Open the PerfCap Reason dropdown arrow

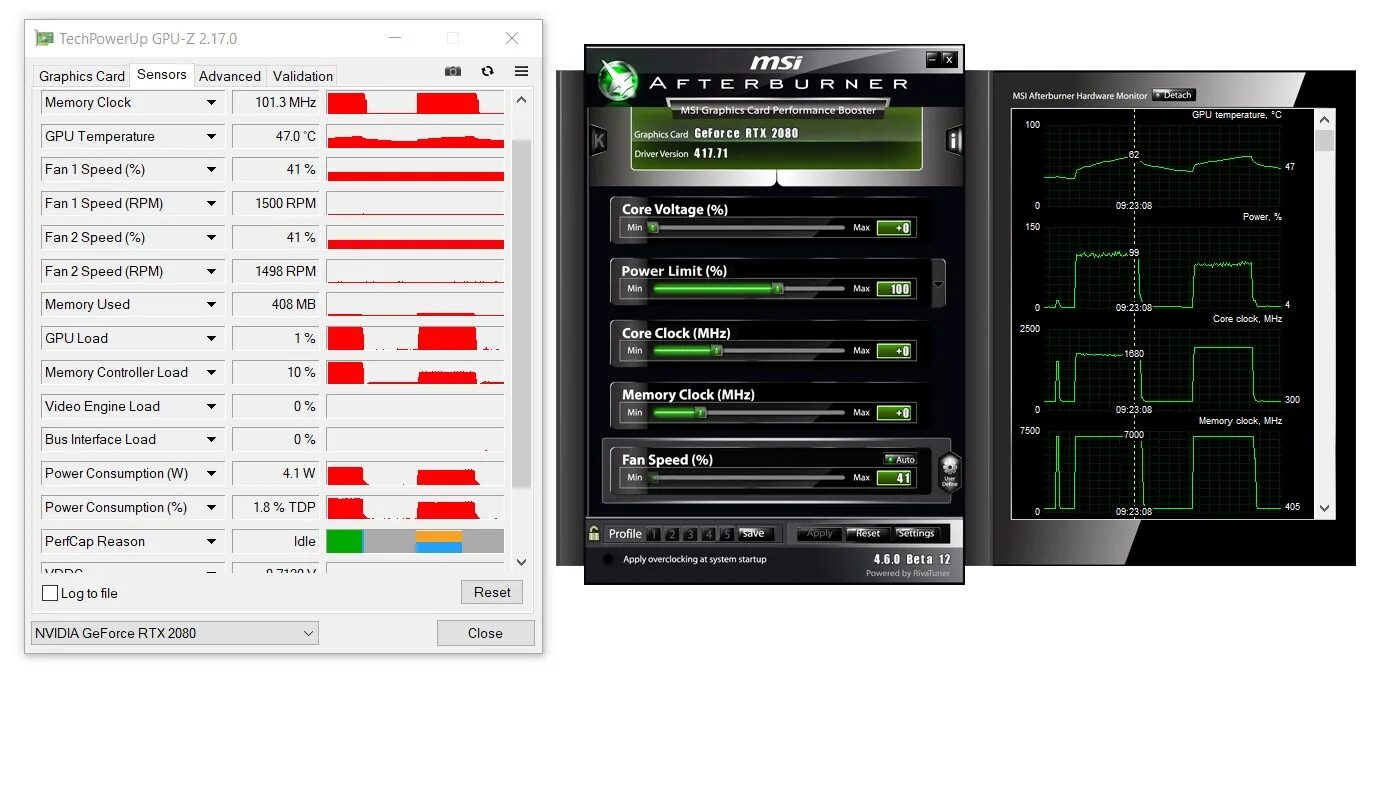point(211,541)
